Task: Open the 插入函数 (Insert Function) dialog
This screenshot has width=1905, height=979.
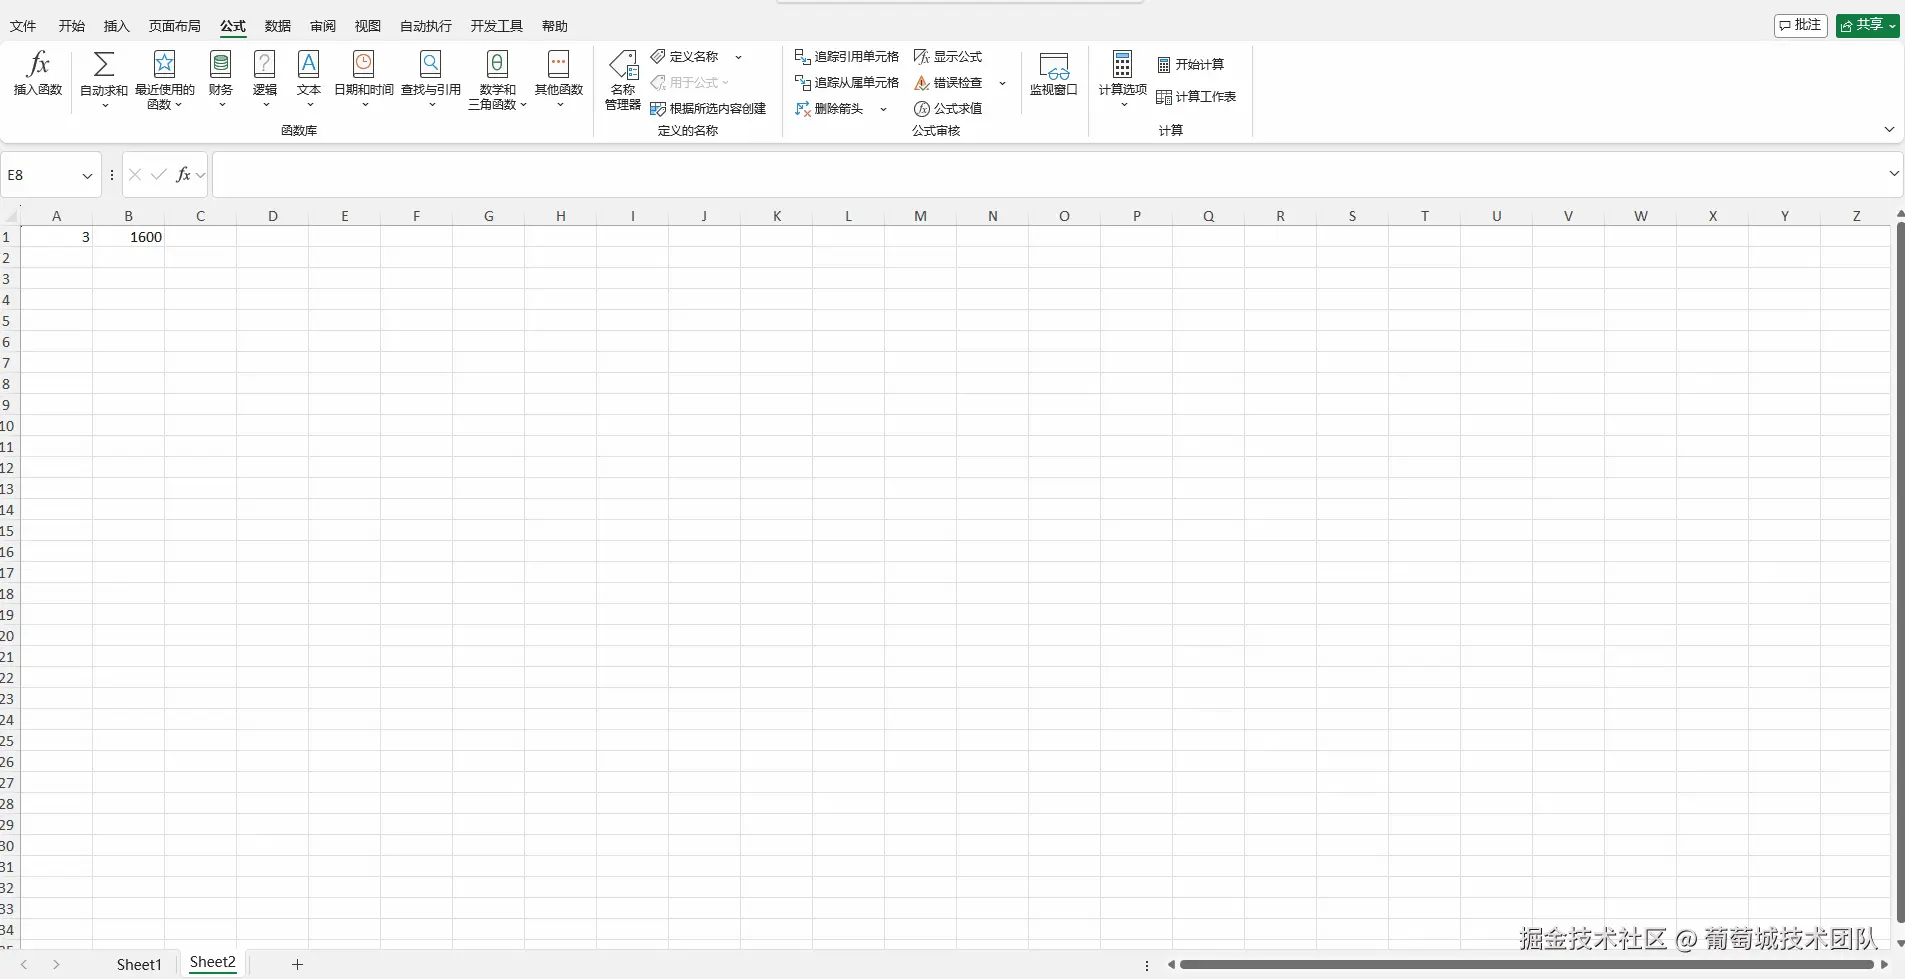Action: click(x=38, y=74)
